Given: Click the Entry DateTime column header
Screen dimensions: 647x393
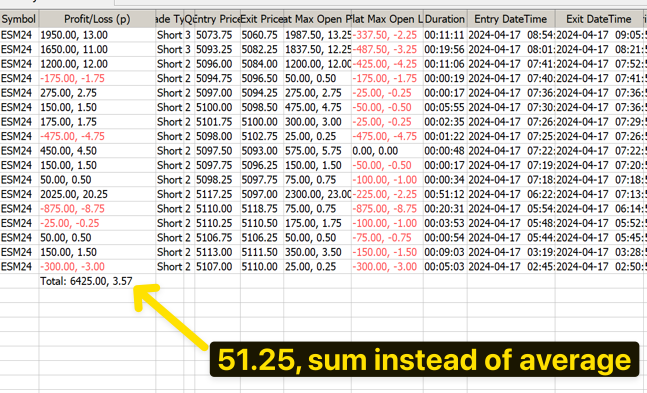Looking at the screenshot, I should click(511, 19).
